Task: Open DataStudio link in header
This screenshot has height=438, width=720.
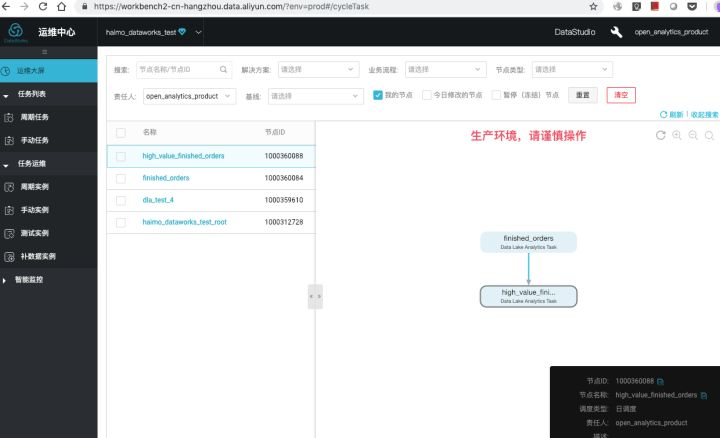Action: pos(574,32)
